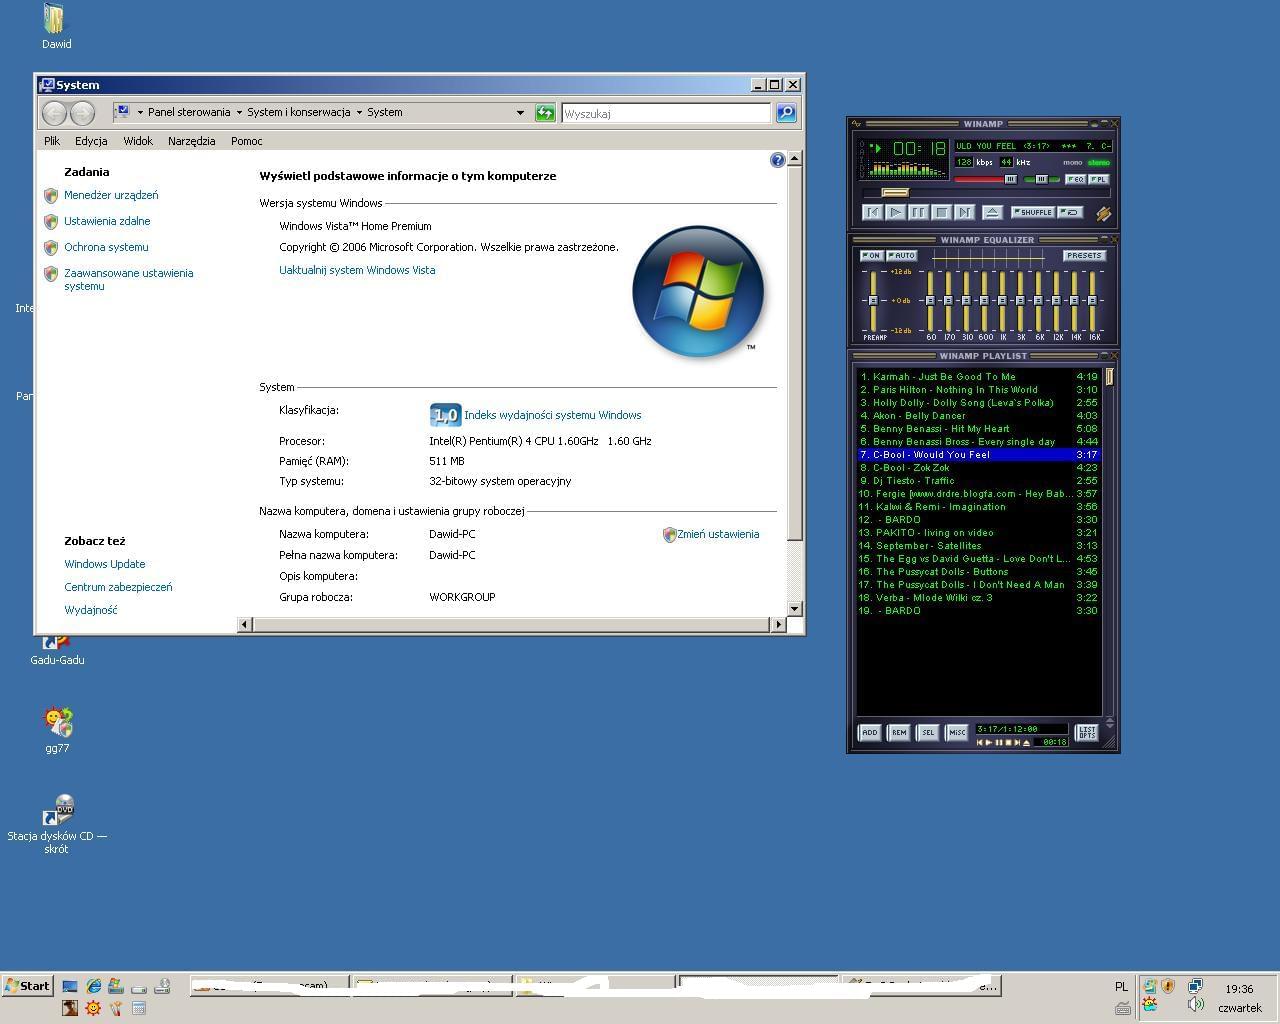Click Winamp play button
The image size is (1280, 1024).
pos(896,212)
